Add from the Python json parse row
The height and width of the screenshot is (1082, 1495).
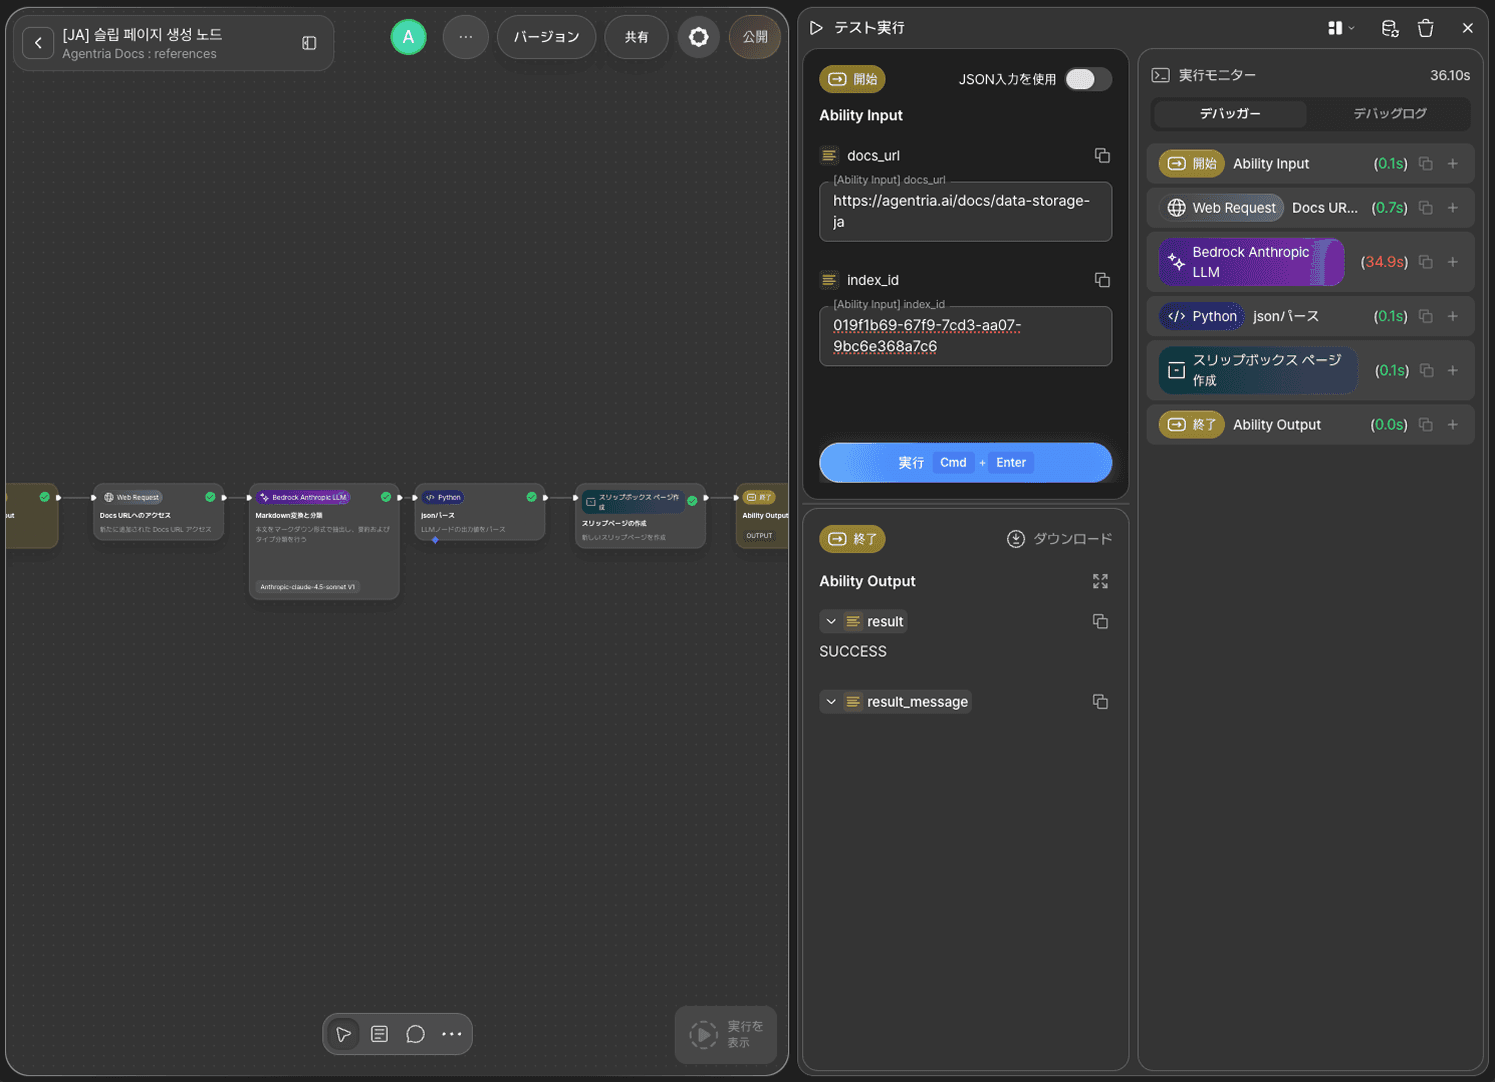pos(1453,316)
